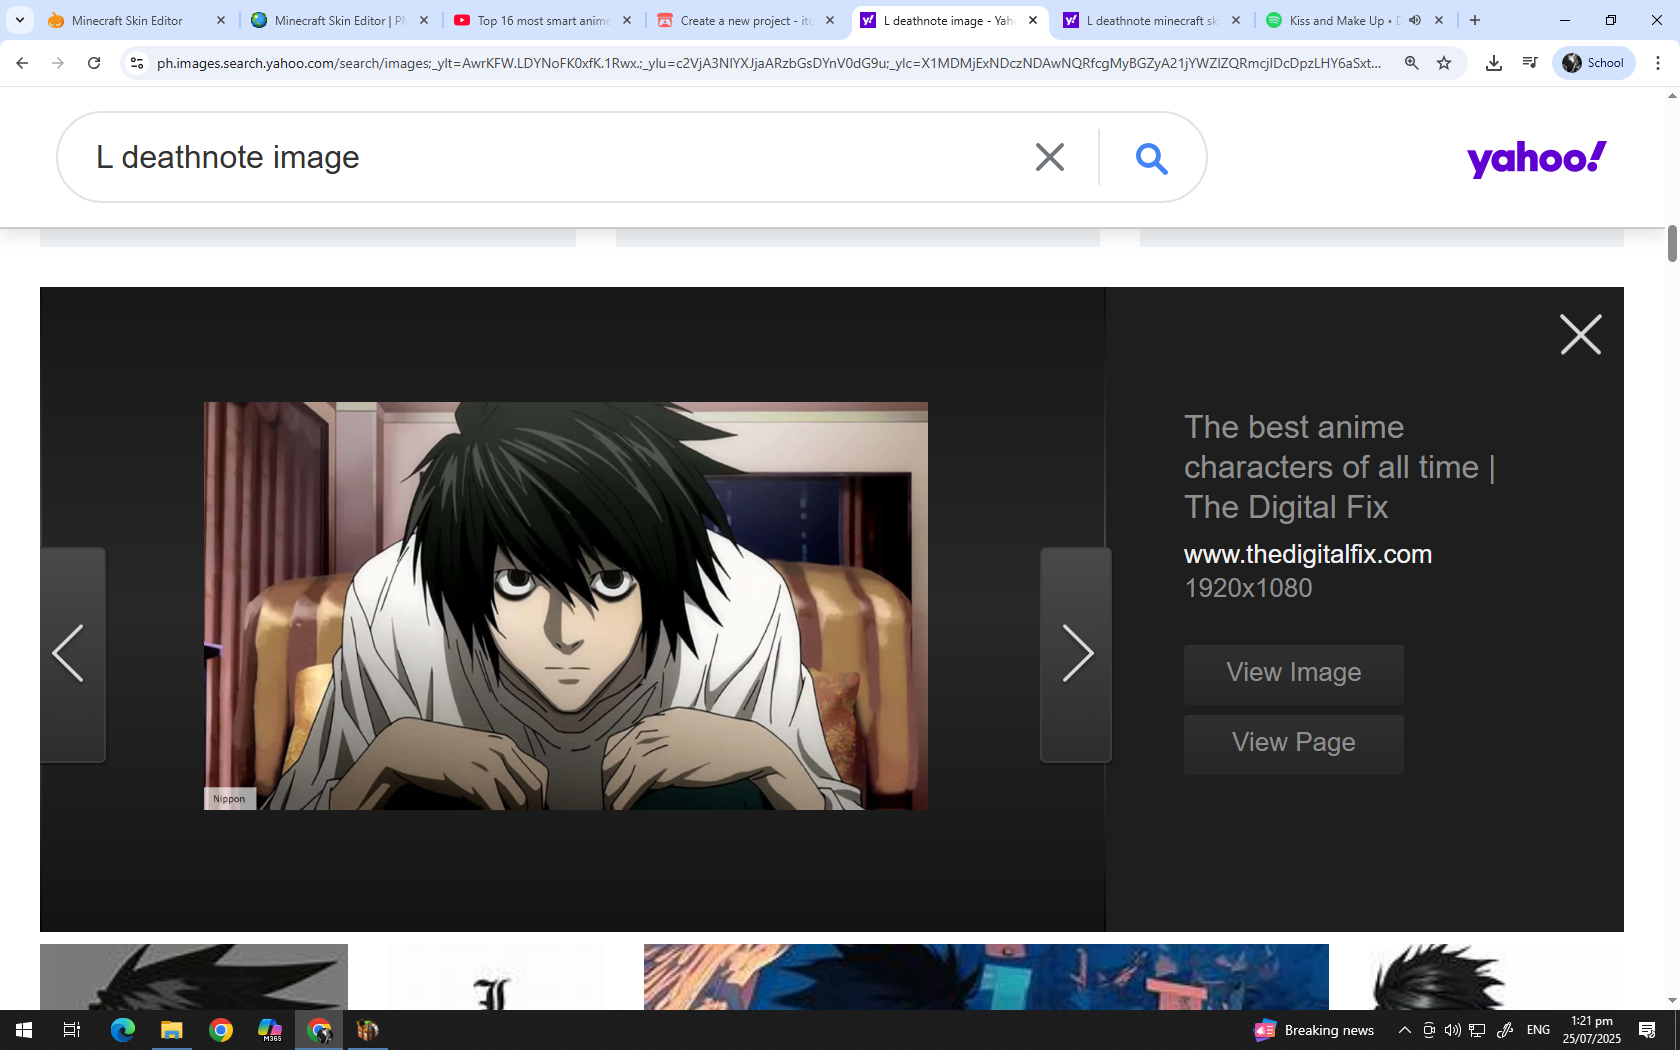Viewport: 1680px width, 1050px height.
Task: Open 'The best anime characters' title link
Action: [x=1338, y=467]
